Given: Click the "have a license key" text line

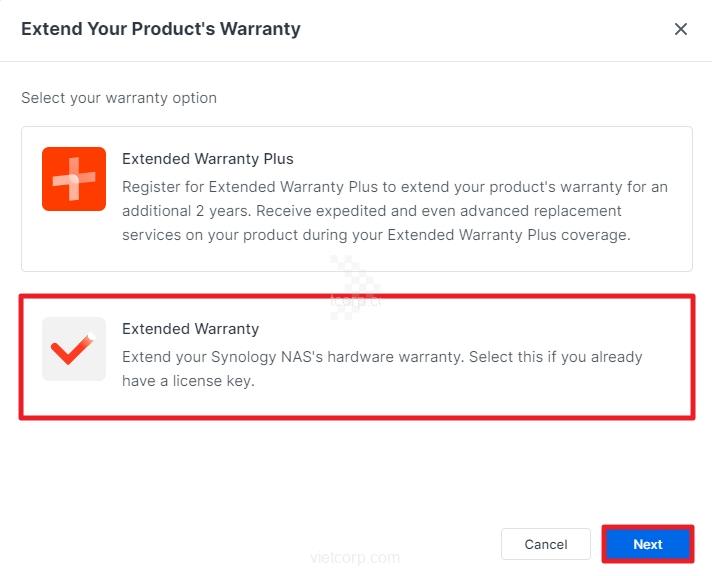Looking at the screenshot, I should (x=188, y=381).
